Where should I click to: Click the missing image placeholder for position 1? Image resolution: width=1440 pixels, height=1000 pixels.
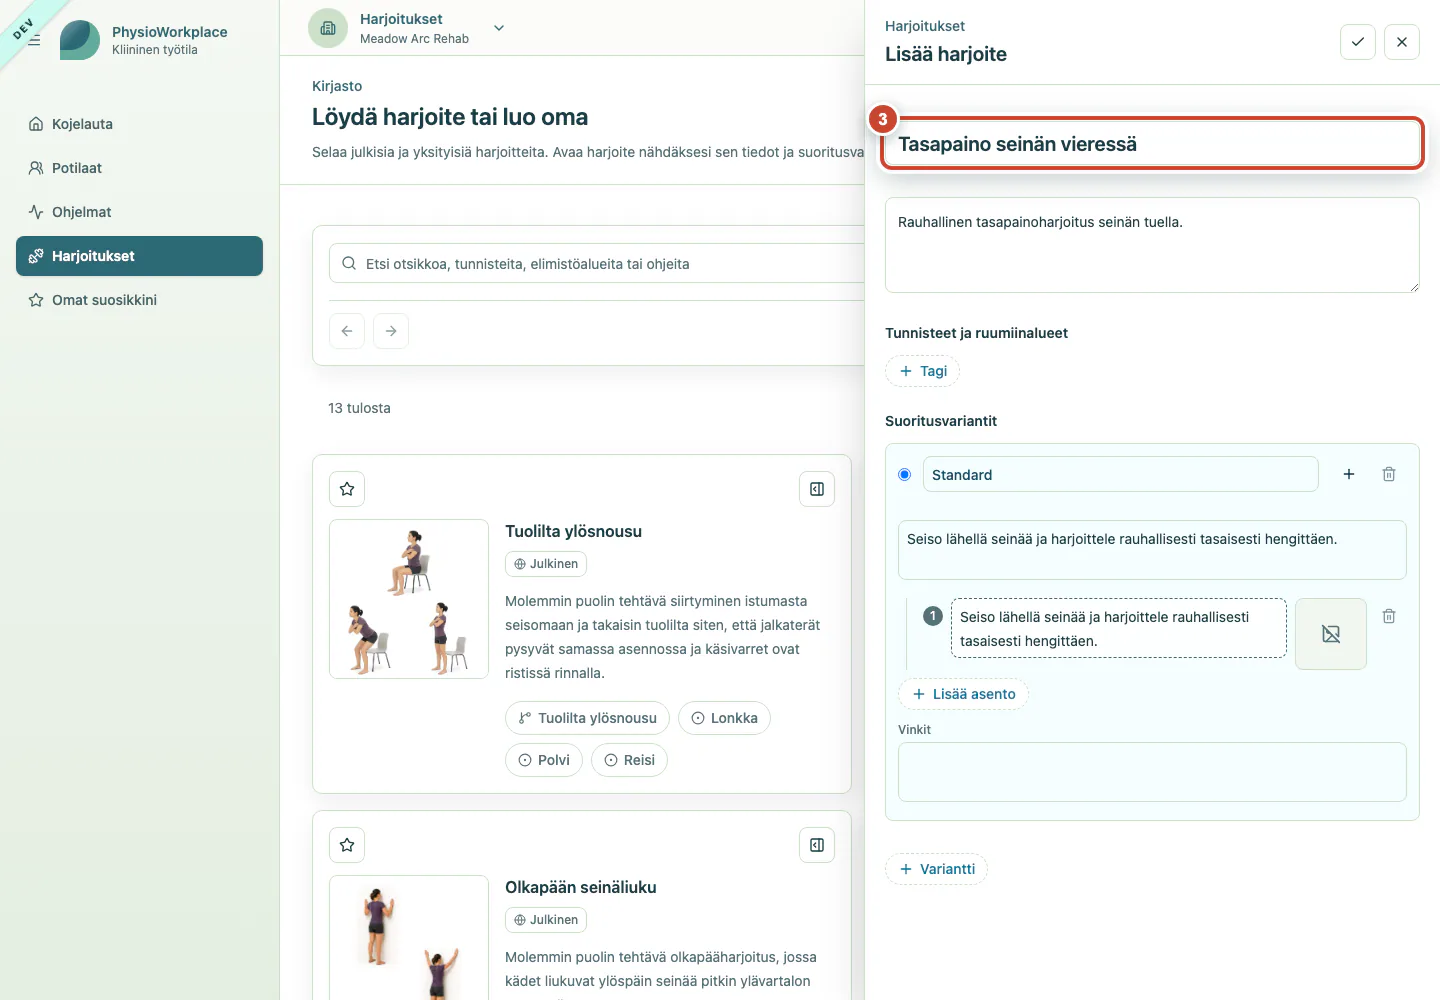pos(1331,634)
